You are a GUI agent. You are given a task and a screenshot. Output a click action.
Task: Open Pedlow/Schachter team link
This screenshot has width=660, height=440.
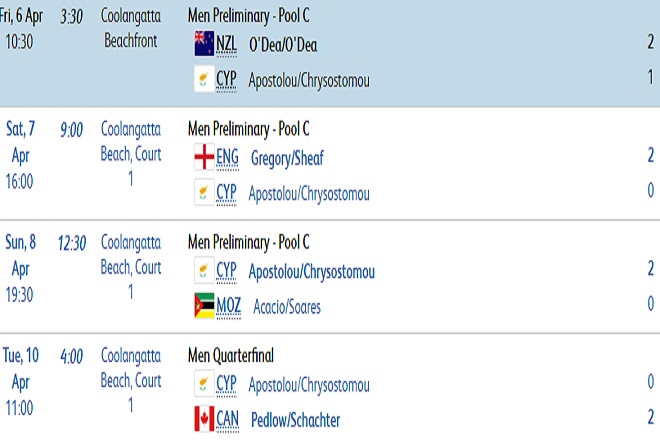(294, 420)
